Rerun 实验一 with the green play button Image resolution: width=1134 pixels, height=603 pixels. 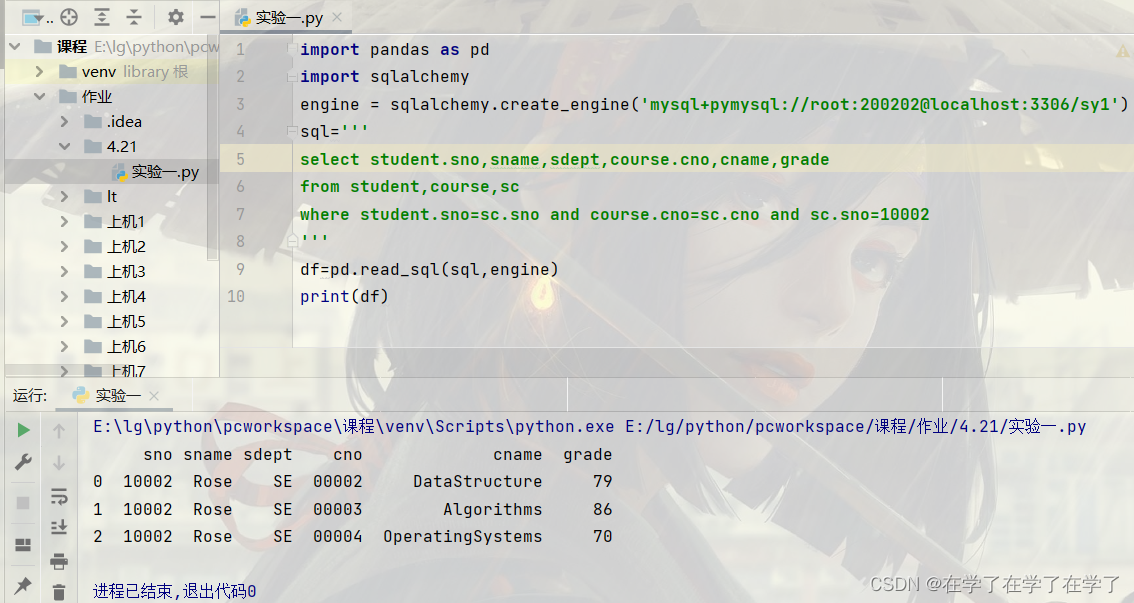click(x=23, y=430)
